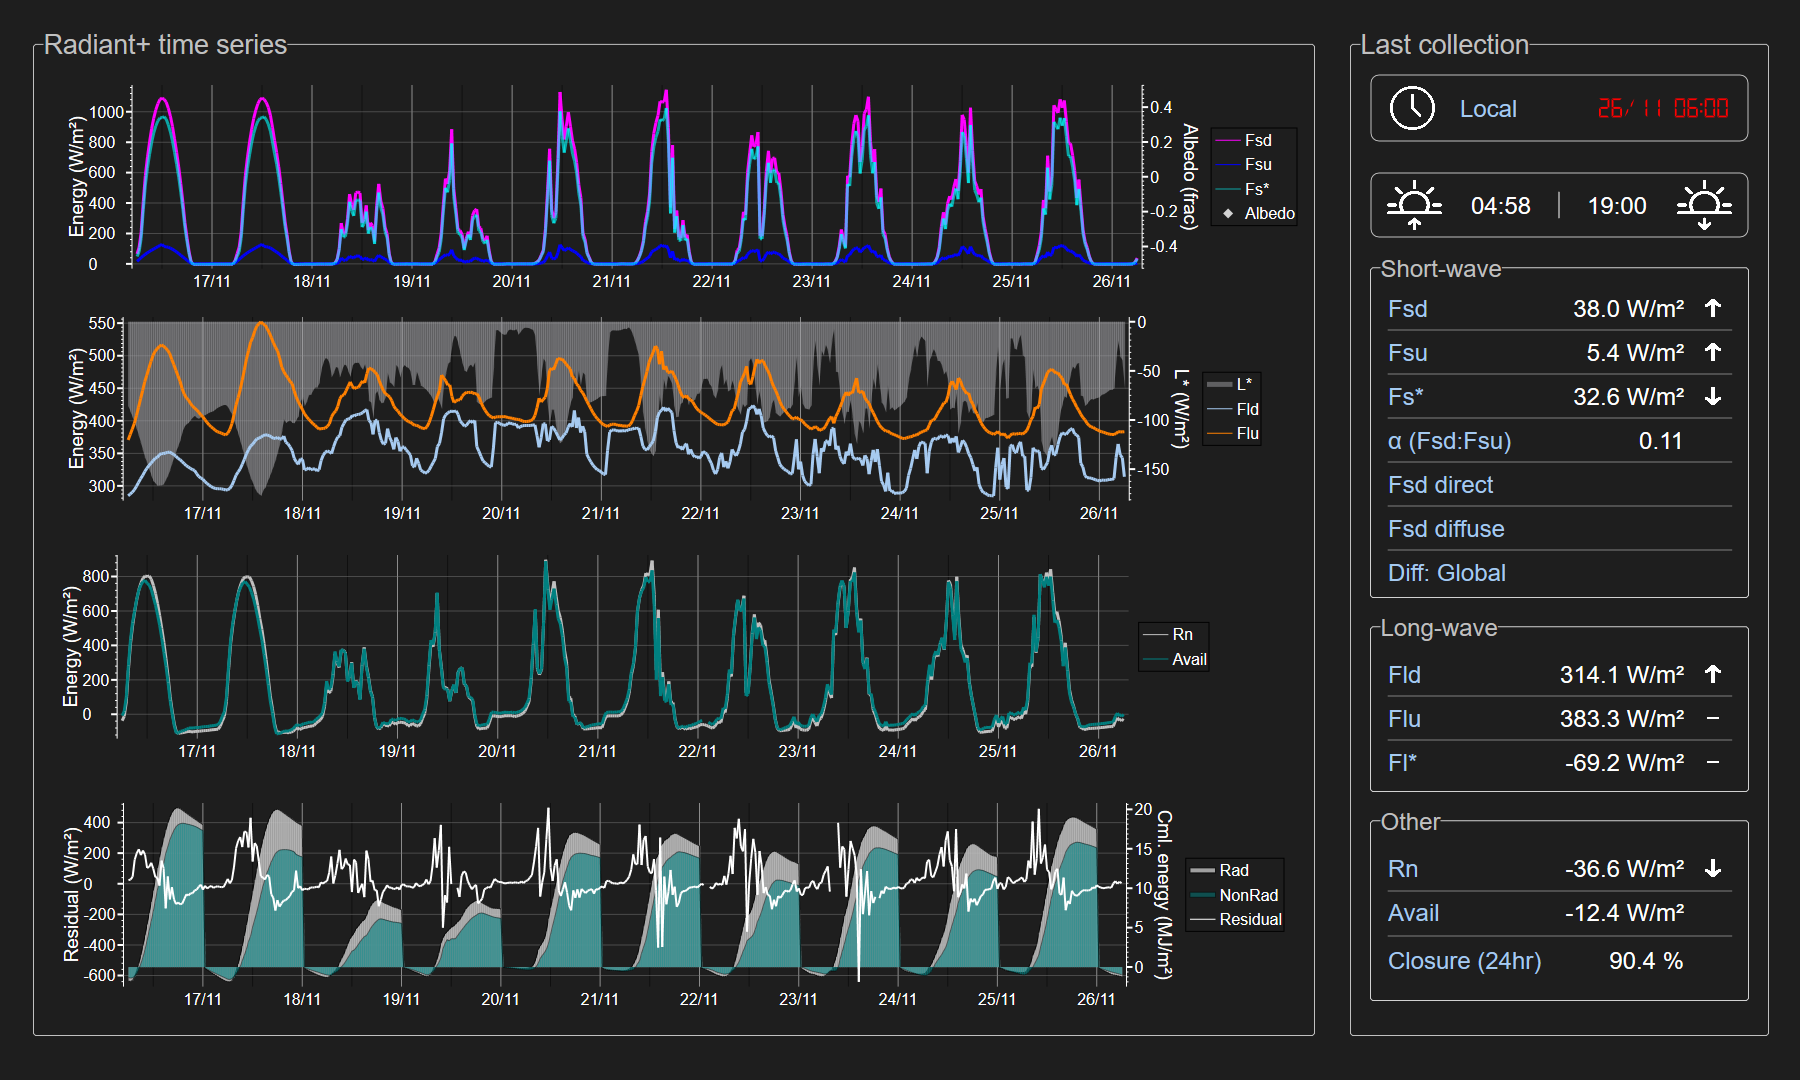Click the Fsu upward trend arrow
This screenshot has height=1080, width=1800.
tap(1713, 352)
